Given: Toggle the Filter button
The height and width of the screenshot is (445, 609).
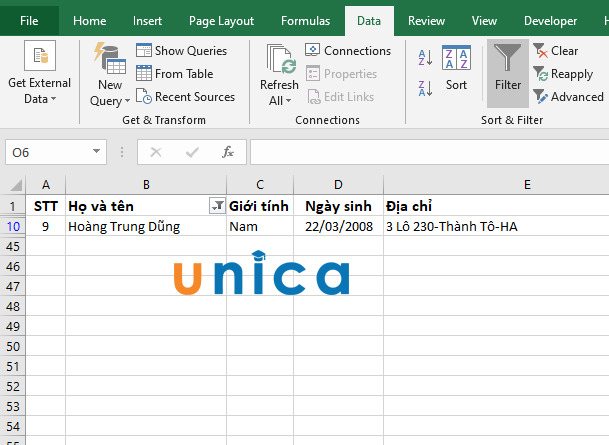Looking at the screenshot, I should [x=508, y=73].
